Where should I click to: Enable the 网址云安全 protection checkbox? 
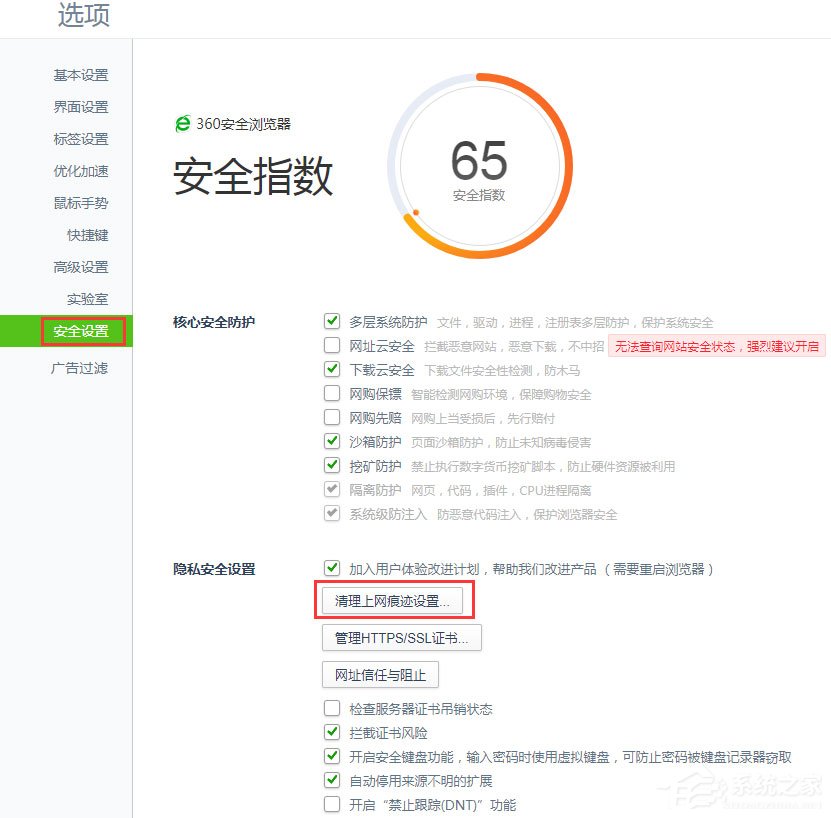click(331, 345)
